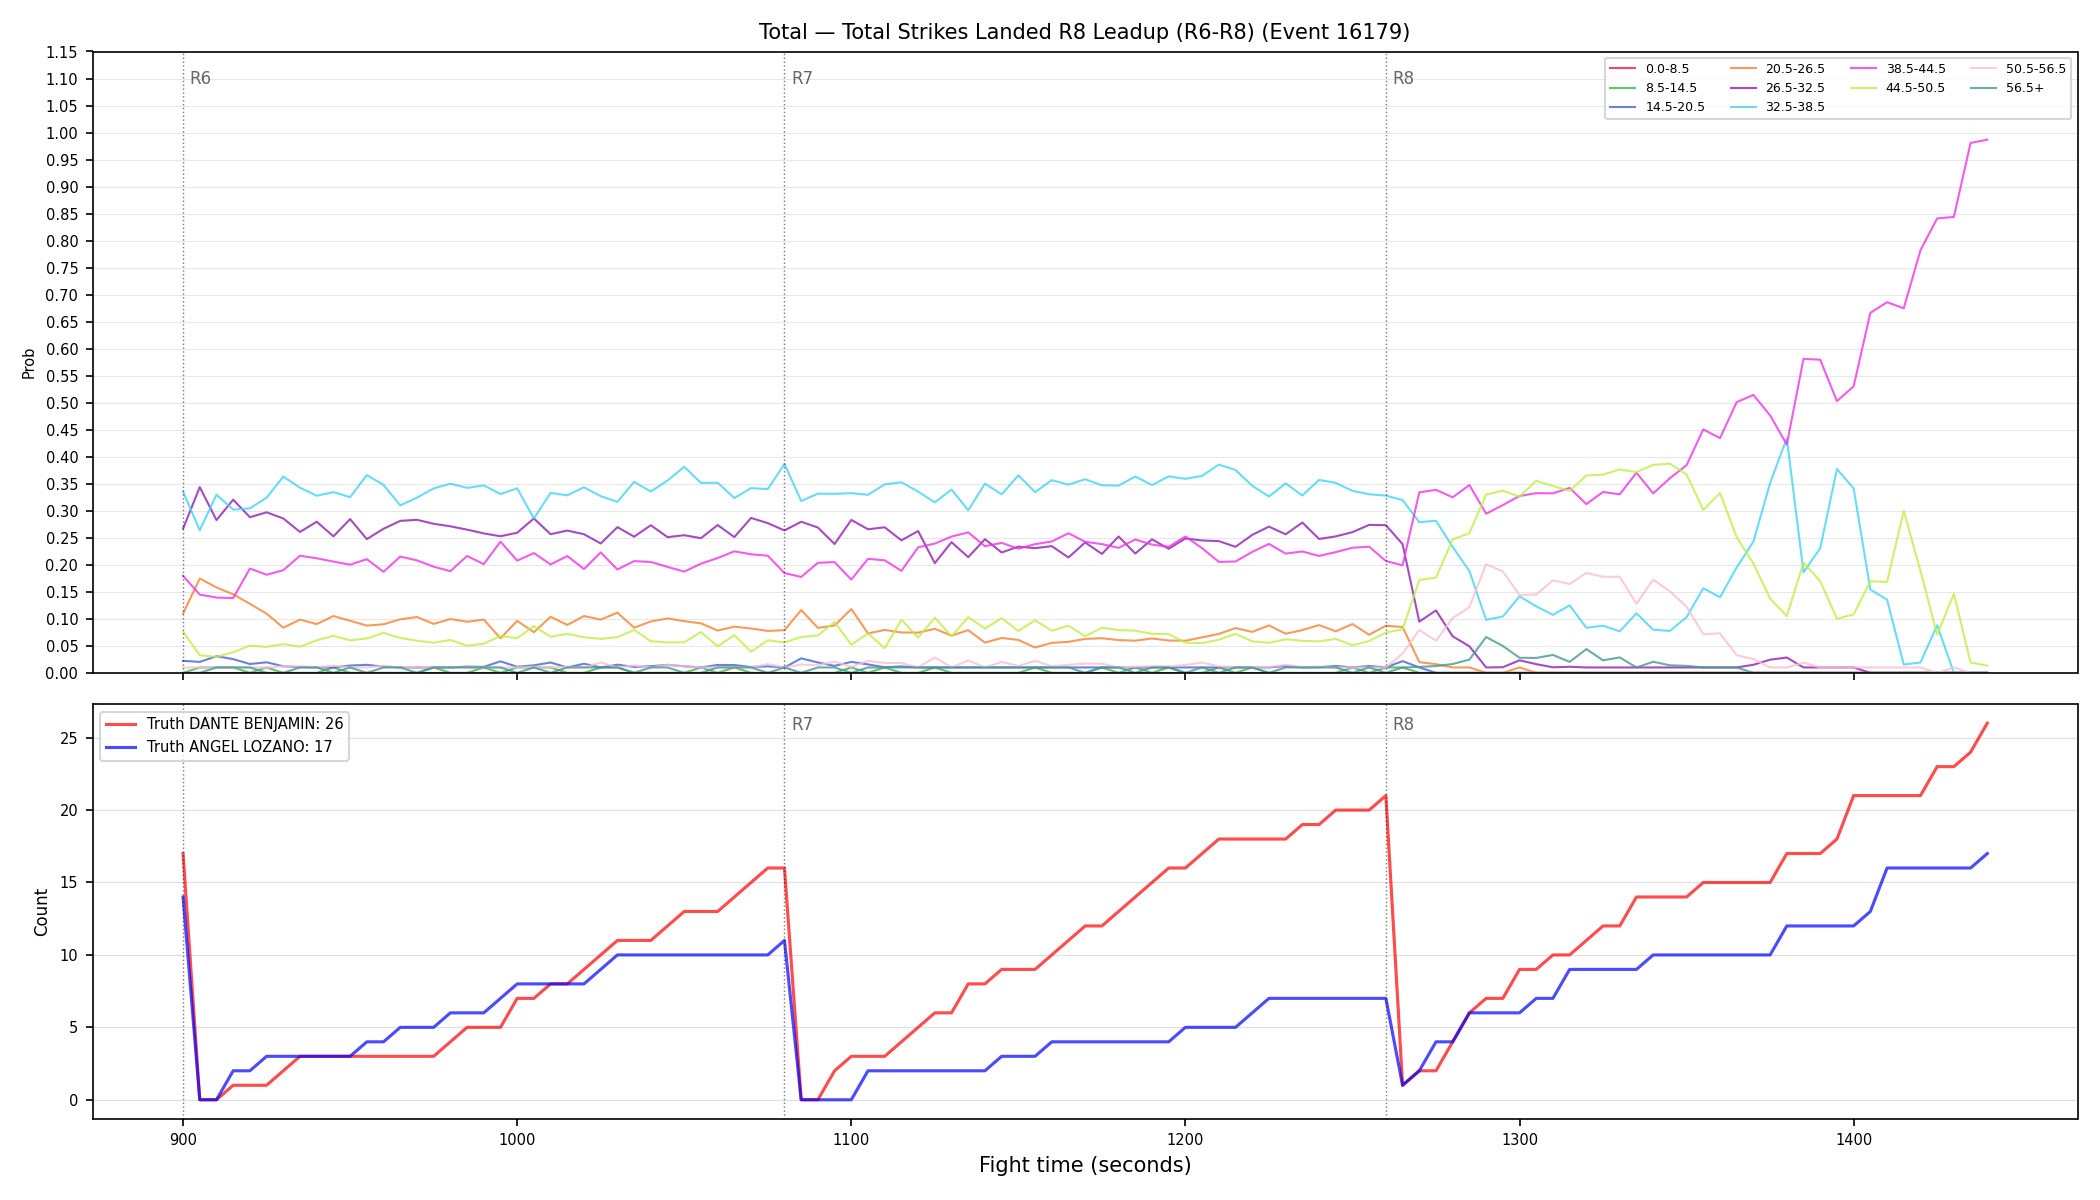Click the 25 tick on Count axis
Viewport: 2100px width, 1200px height.
tap(69, 738)
